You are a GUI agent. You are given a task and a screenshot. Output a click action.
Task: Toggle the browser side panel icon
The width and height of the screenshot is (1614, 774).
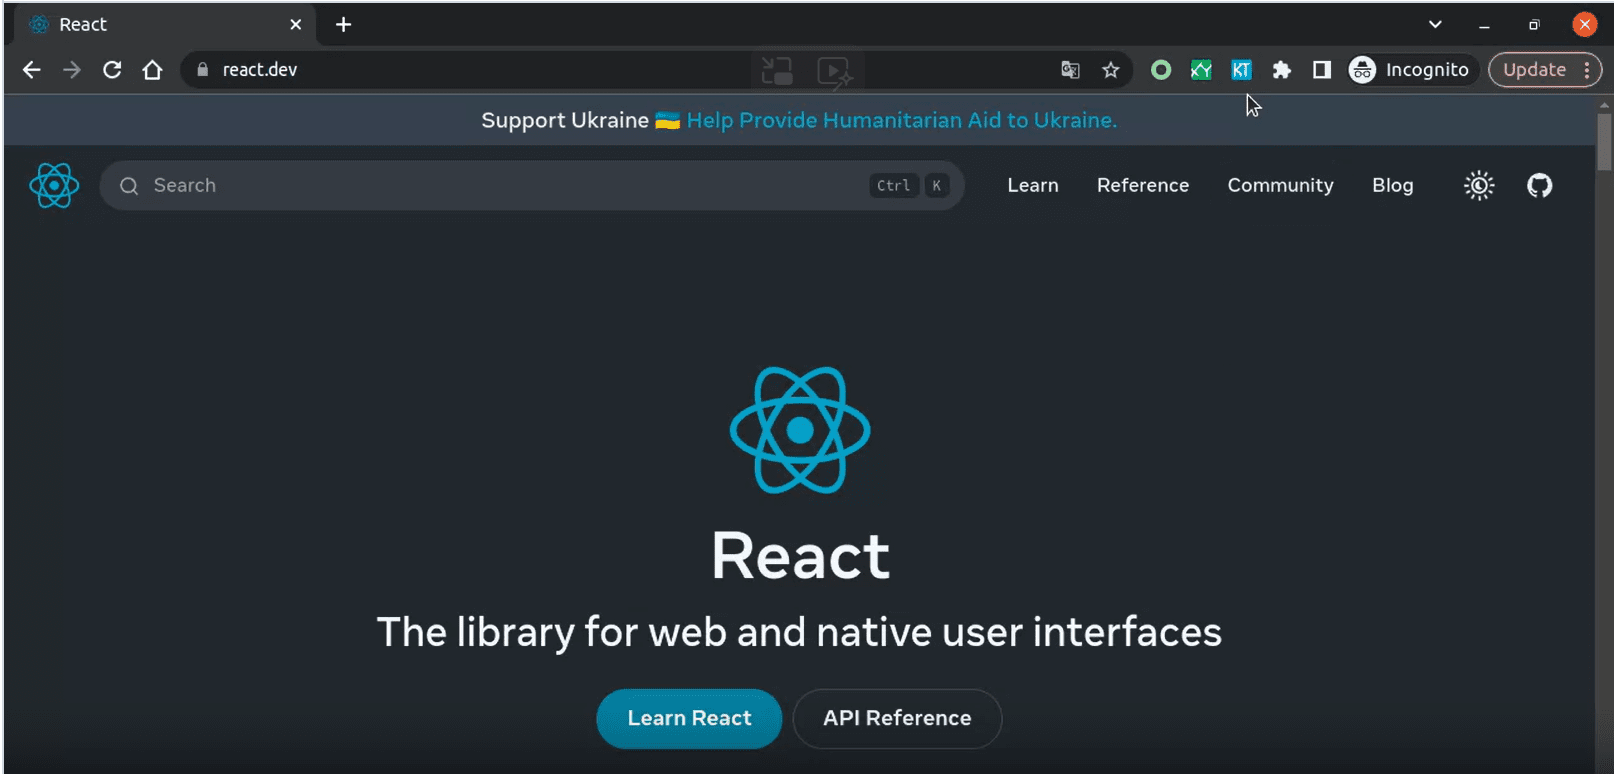(1322, 70)
